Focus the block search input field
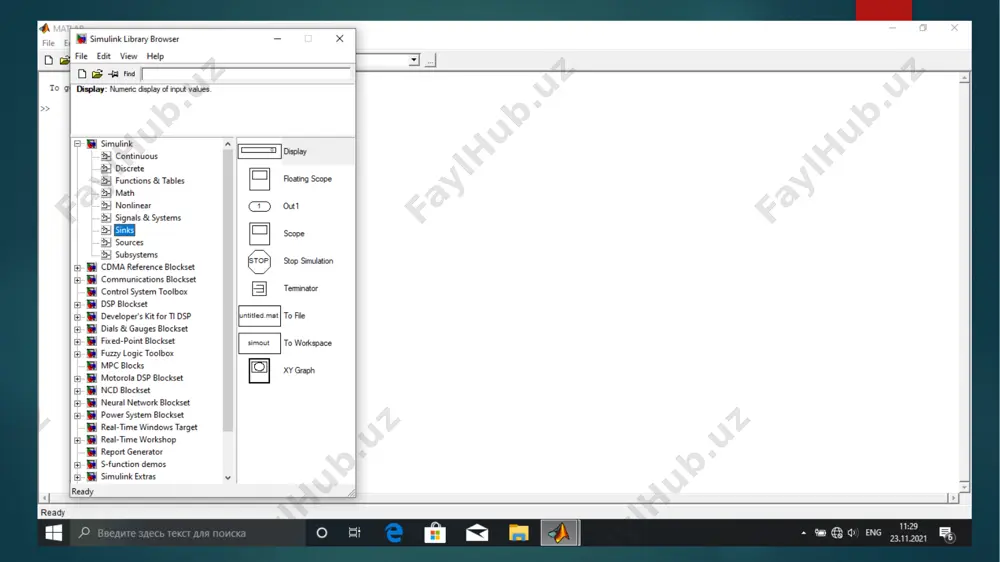Screen dimensions: 1000x562 click(246, 74)
